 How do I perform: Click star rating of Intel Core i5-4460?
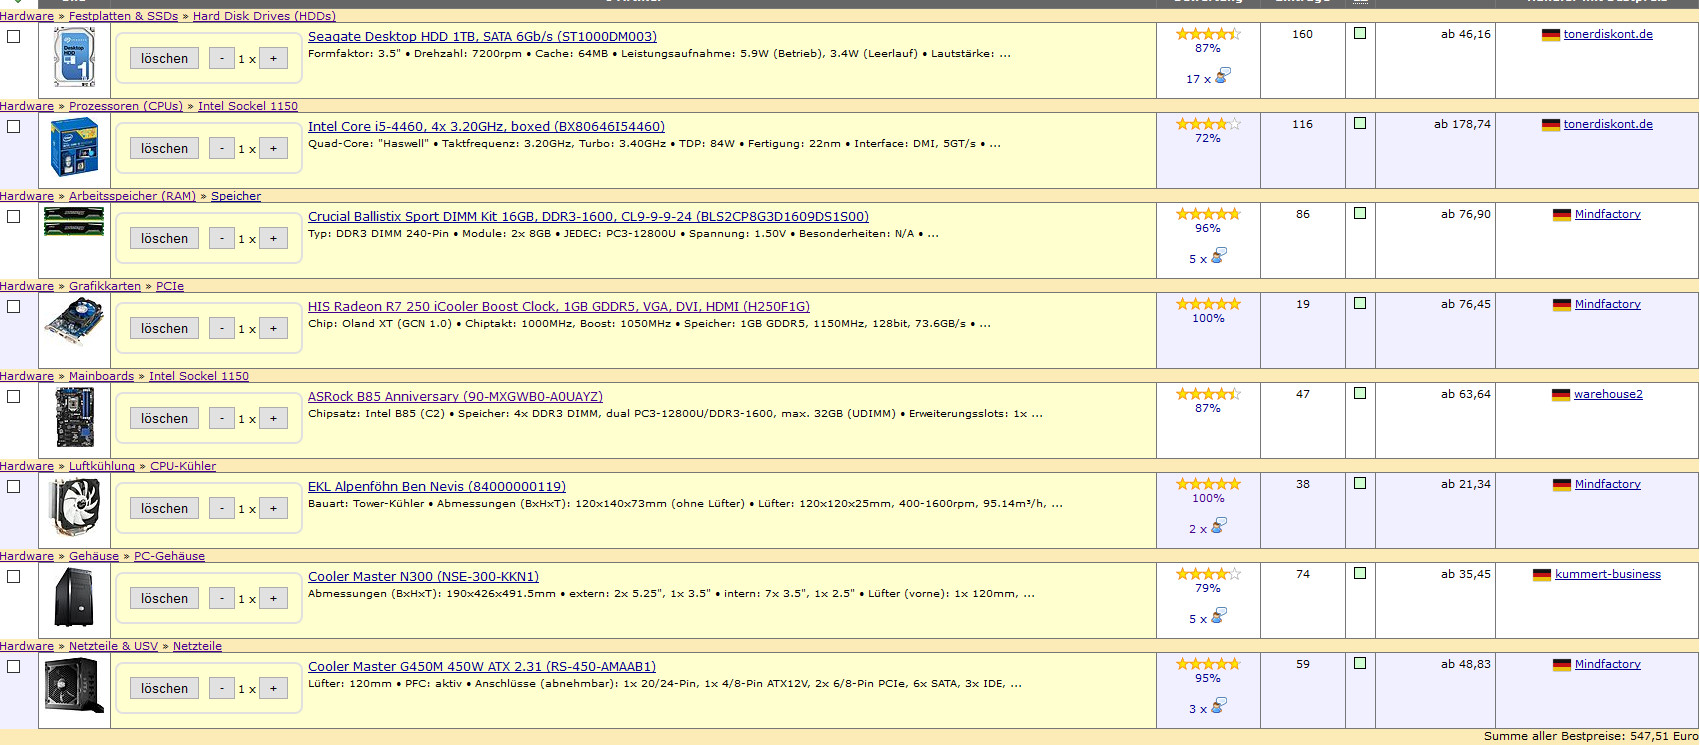click(x=1208, y=124)
